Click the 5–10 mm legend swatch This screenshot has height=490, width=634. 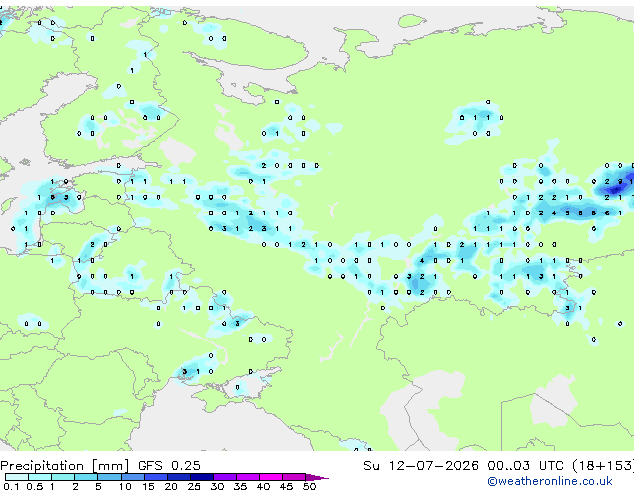pyautogui.click(x=109, y=477)
